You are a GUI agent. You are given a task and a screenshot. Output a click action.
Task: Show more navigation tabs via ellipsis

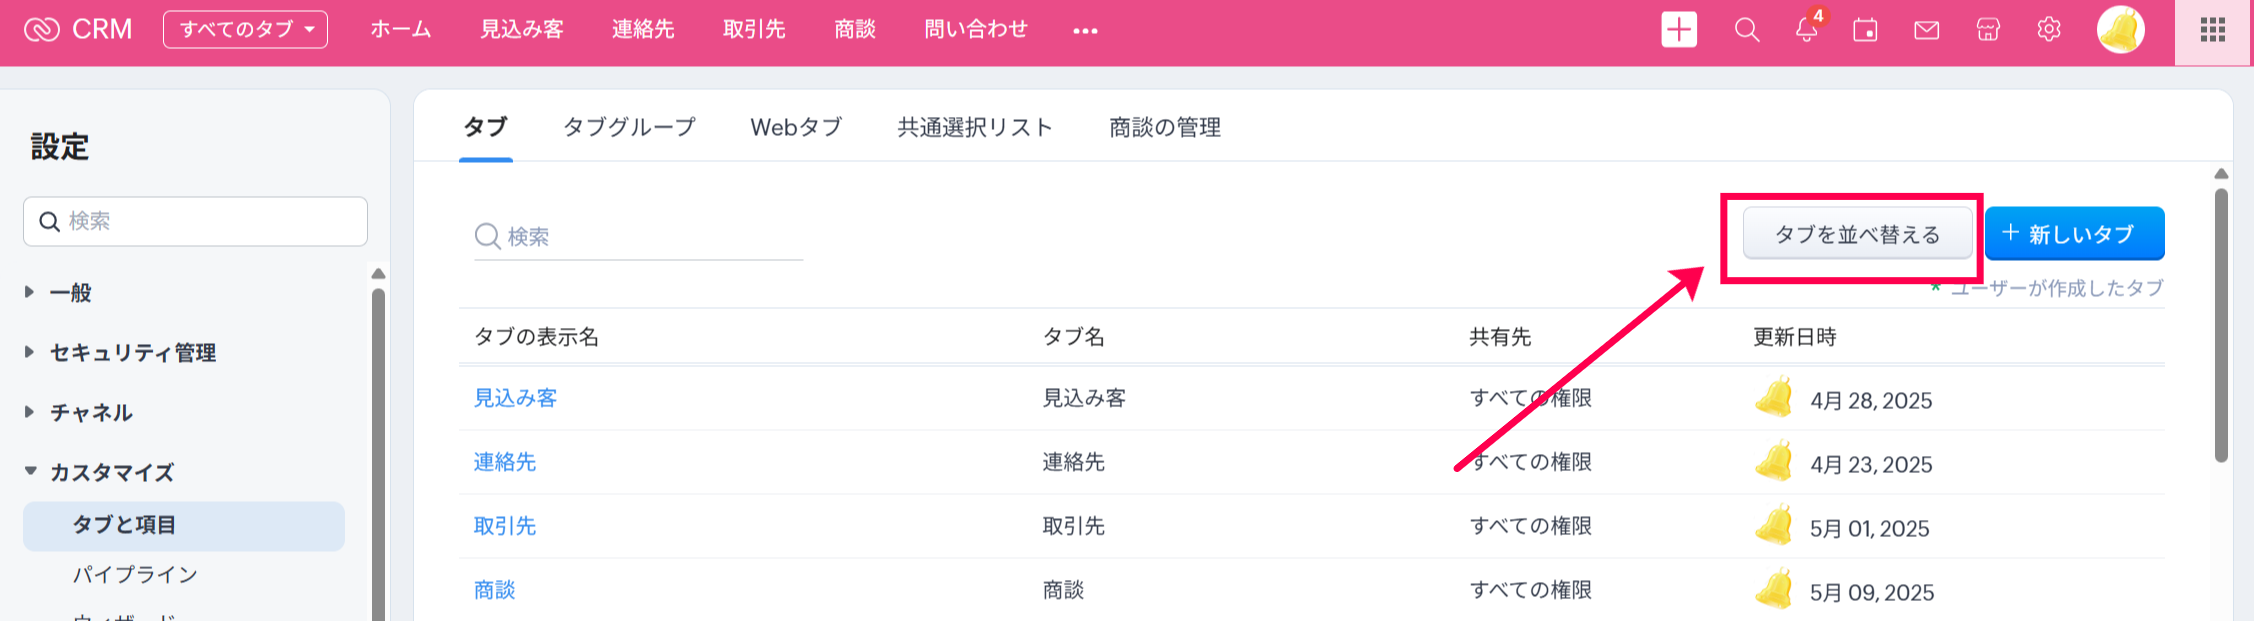pos(1085,31)
